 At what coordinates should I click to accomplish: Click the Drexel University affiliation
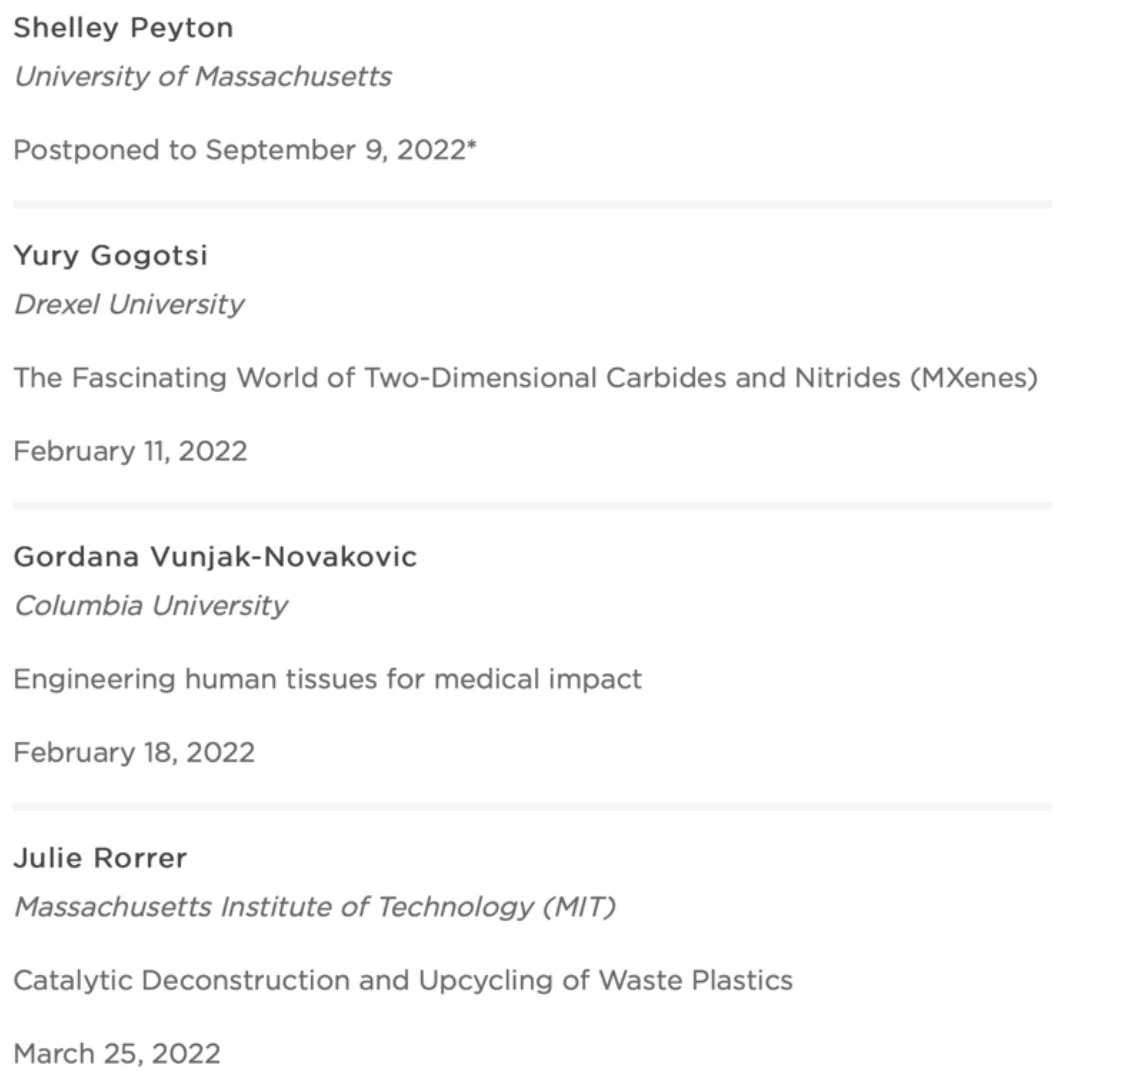(129, 305)
